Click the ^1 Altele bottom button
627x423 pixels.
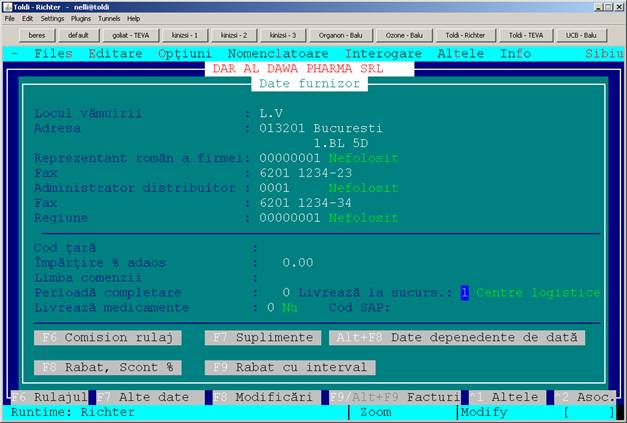pyautogui.click(x=507, y=397)
